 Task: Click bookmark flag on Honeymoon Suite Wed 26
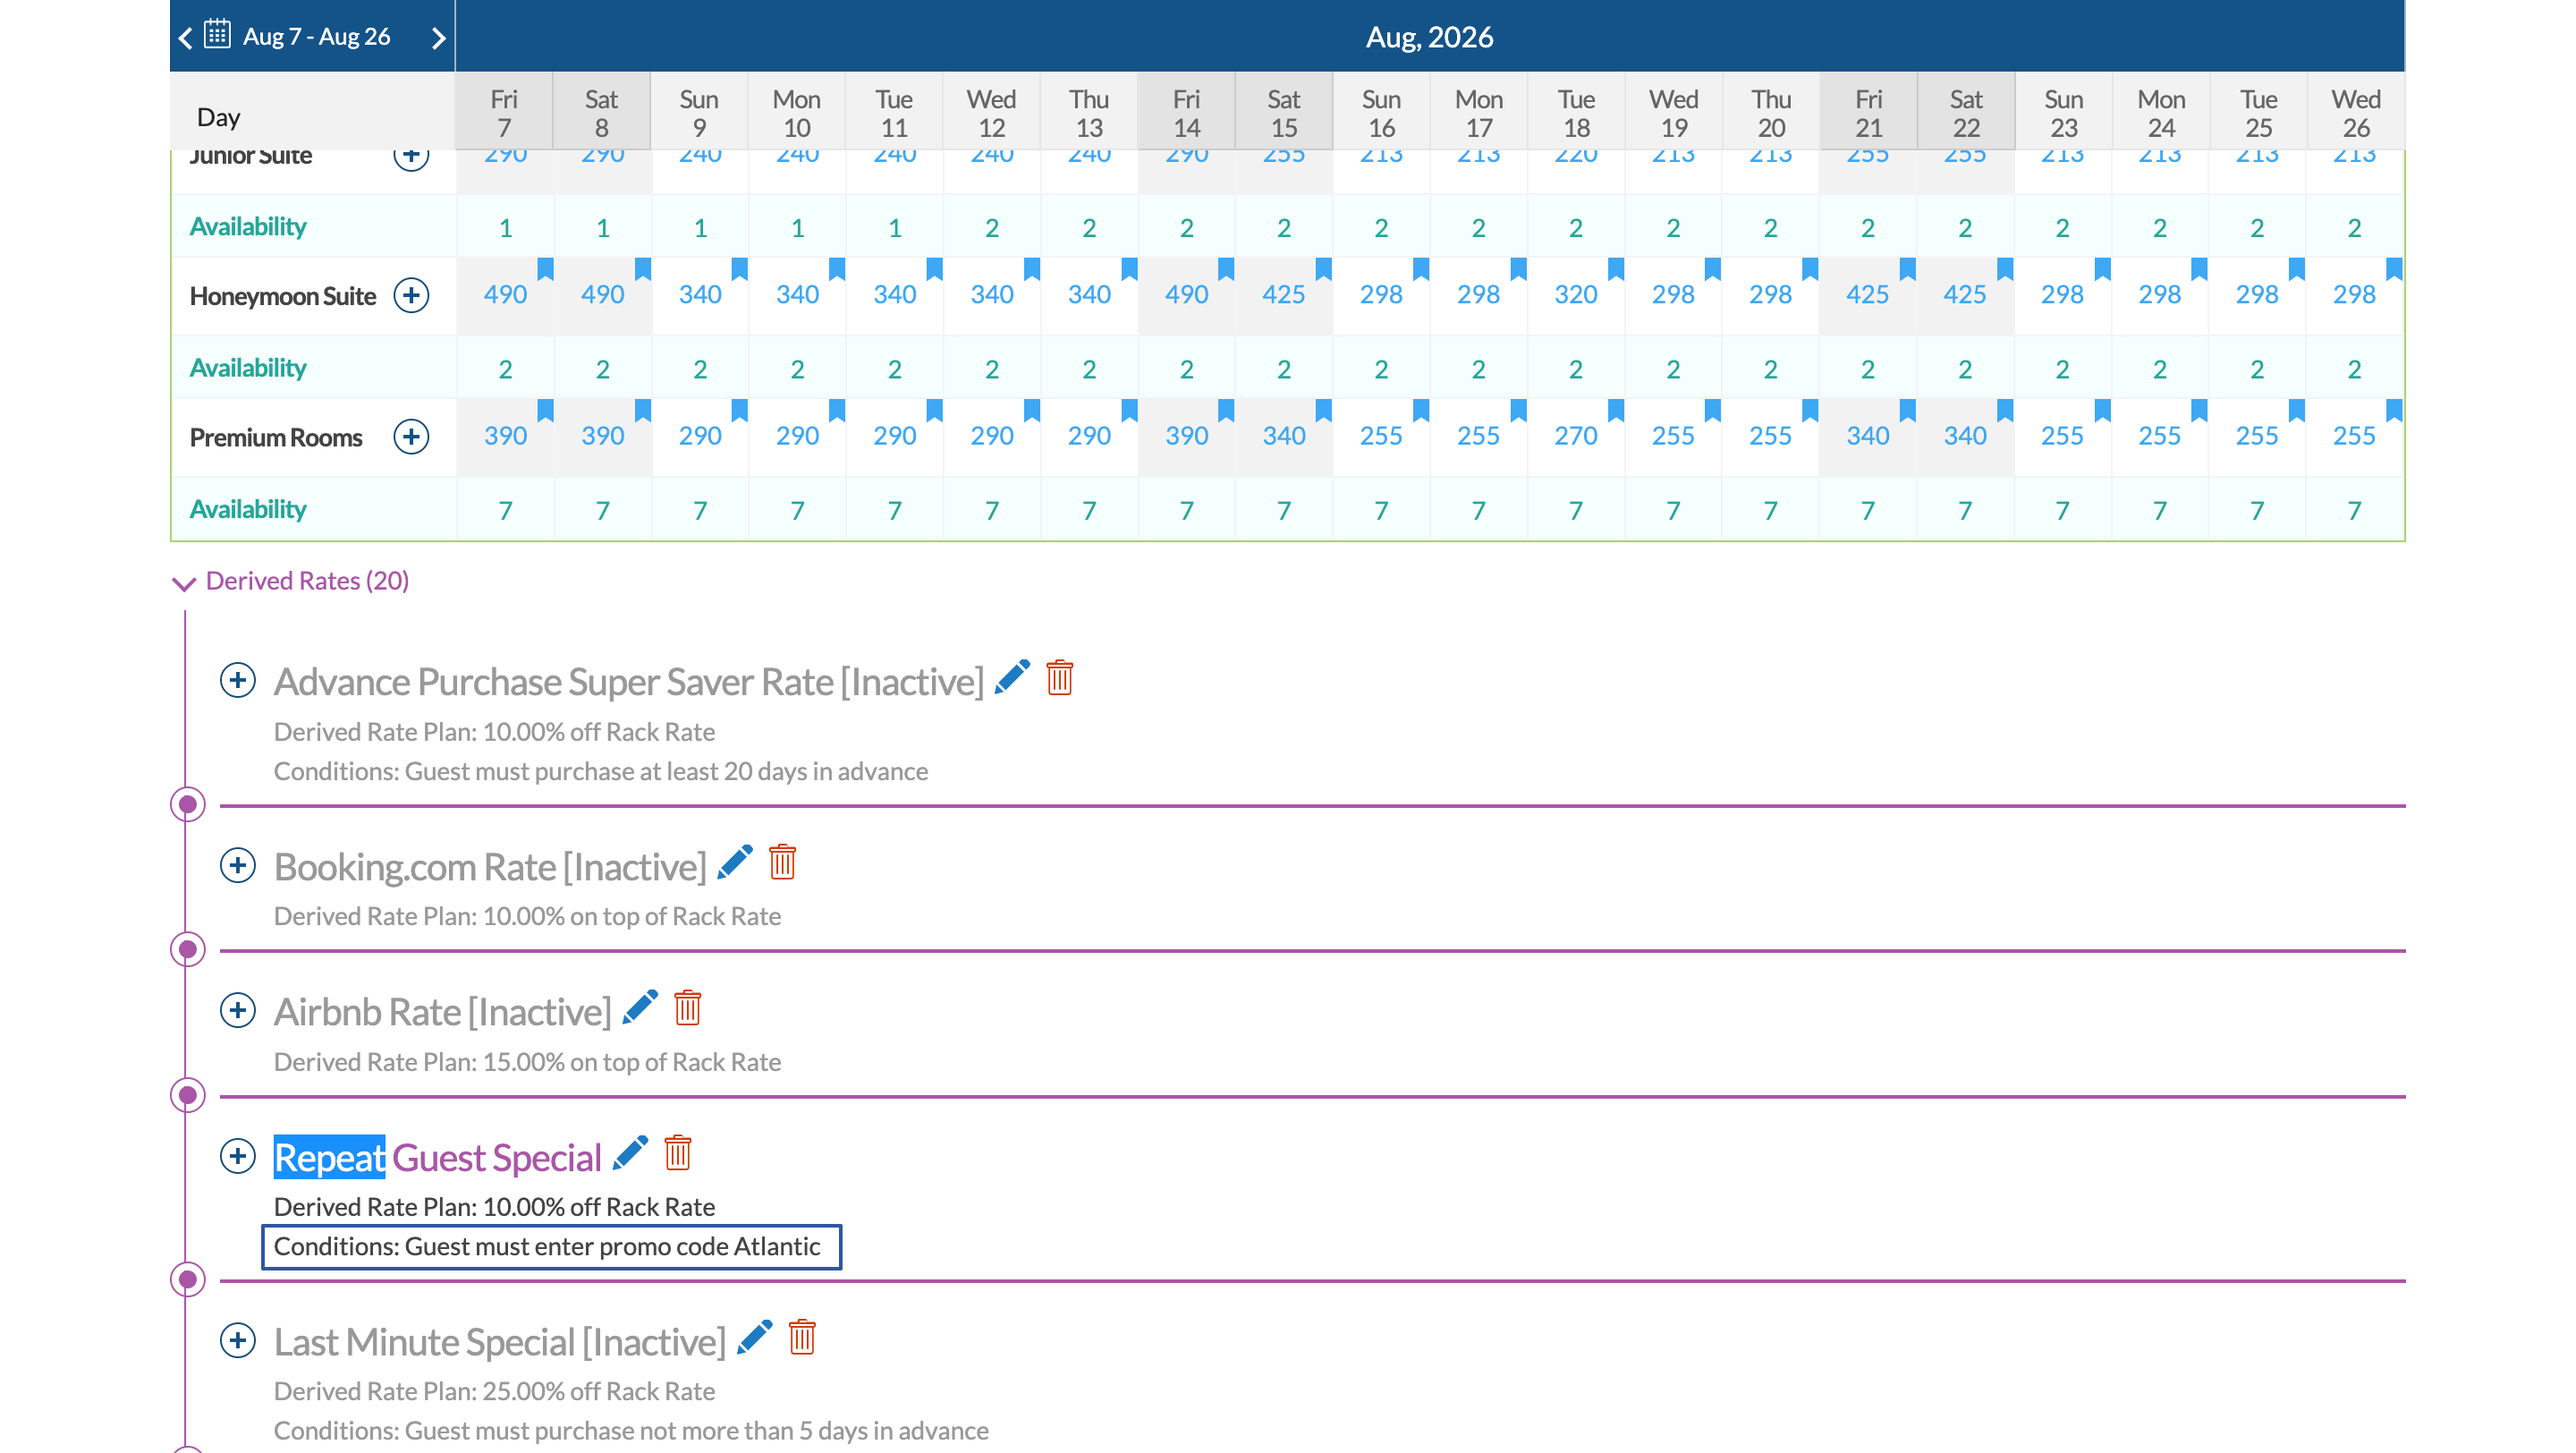tap(2394, 269)
